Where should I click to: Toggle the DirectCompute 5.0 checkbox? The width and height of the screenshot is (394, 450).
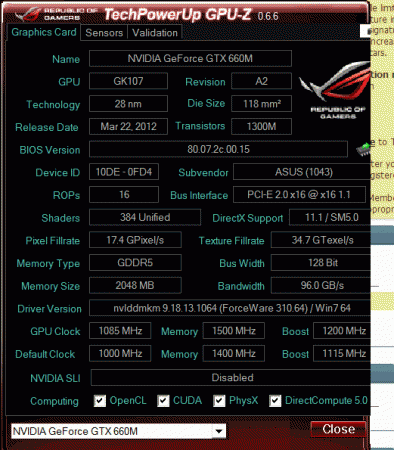click(x=275, y=400)
